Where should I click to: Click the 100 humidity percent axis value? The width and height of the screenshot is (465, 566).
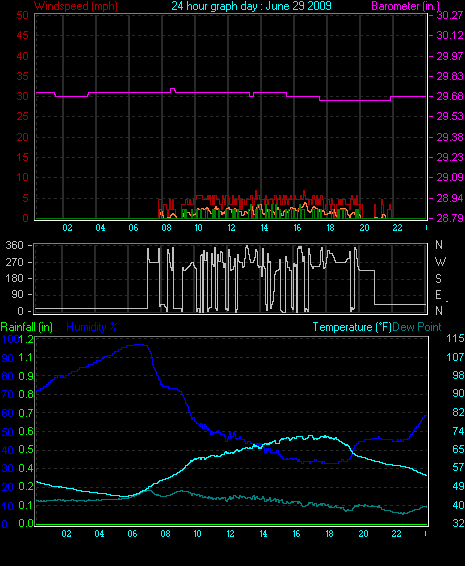(x=10, y=339)
